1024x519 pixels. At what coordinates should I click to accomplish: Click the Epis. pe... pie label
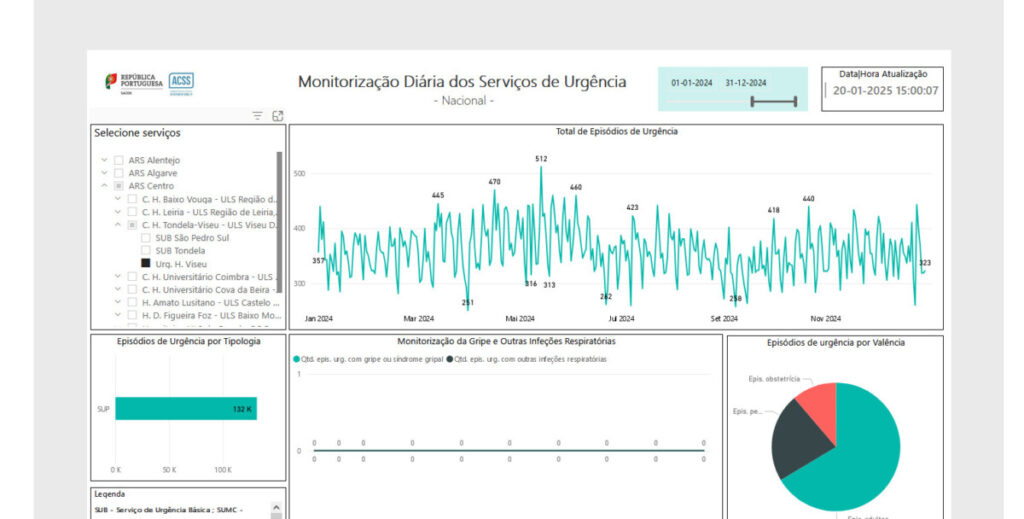(747, 411)
